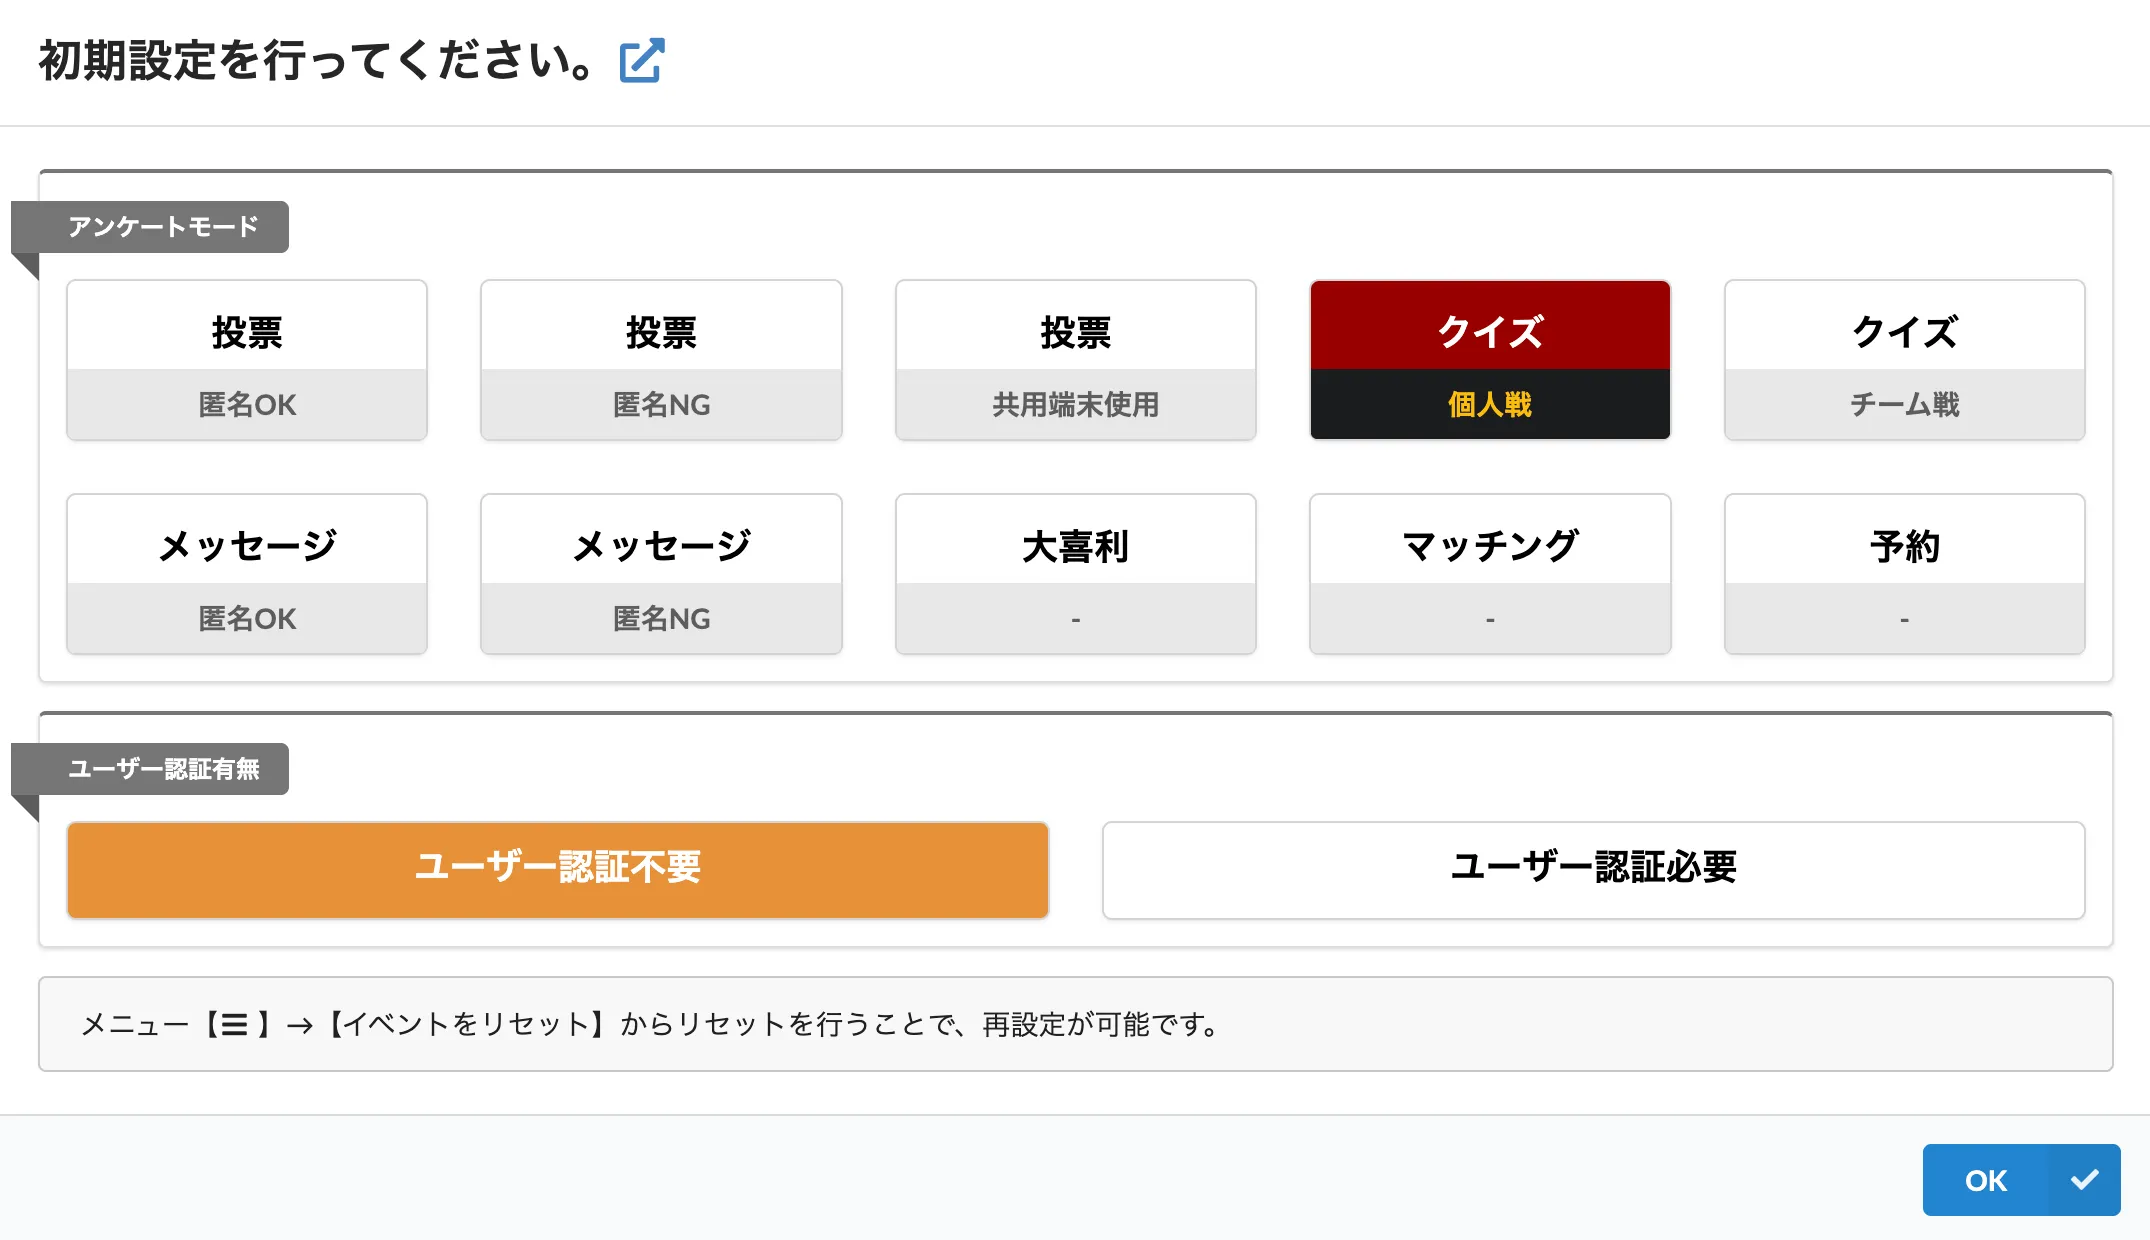Switch to クイズ チーム戦 mode

point(1903,360)
